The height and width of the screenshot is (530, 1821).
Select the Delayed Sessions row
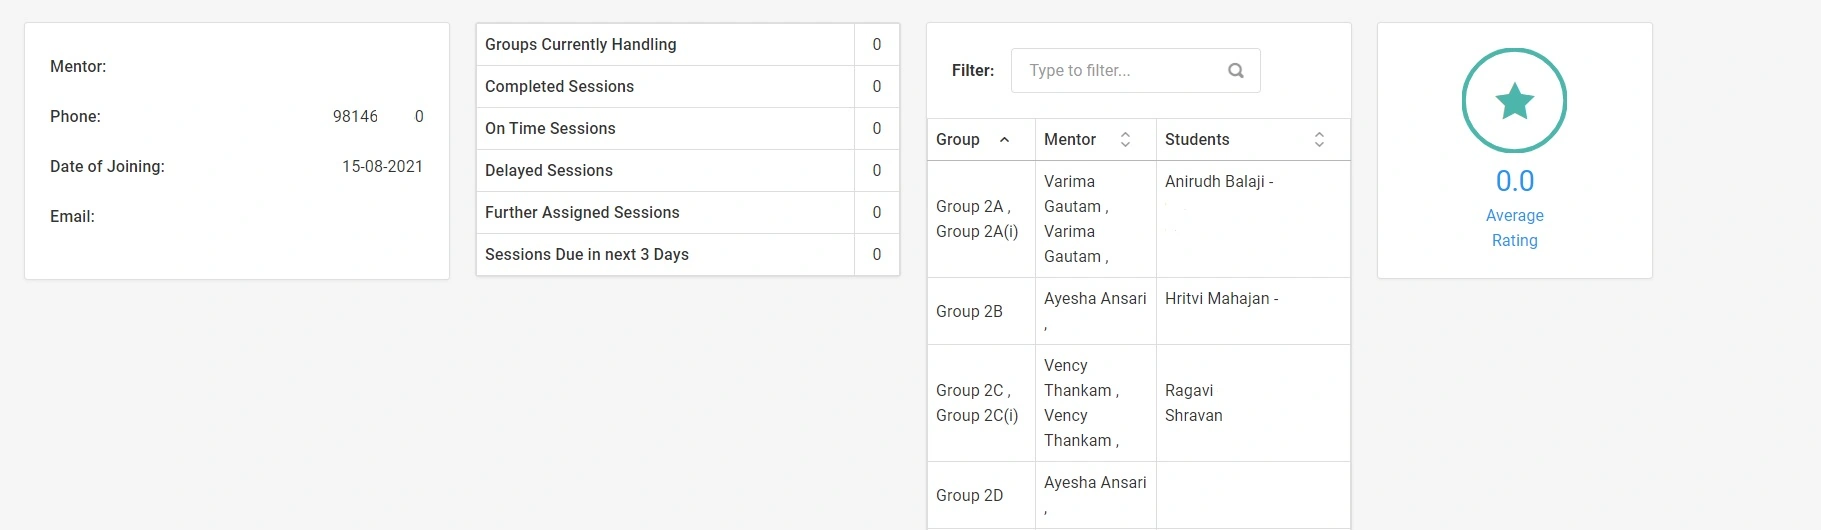point(688,171)
